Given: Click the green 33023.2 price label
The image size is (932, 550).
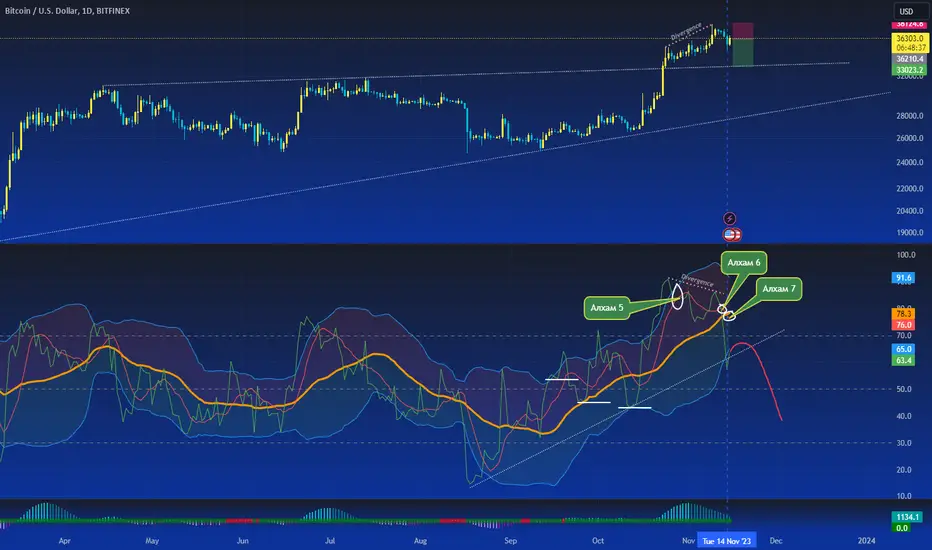Looking at the screenshot, I should click(909, 70).
